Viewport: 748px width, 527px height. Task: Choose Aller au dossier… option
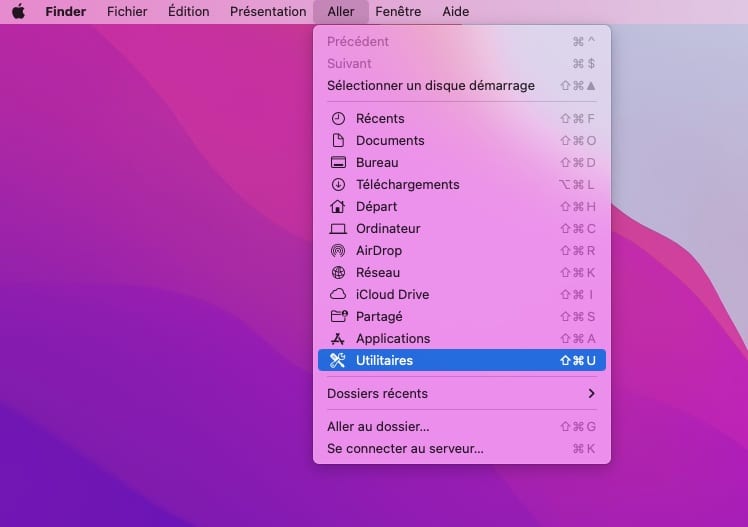[x=378, y=427]
